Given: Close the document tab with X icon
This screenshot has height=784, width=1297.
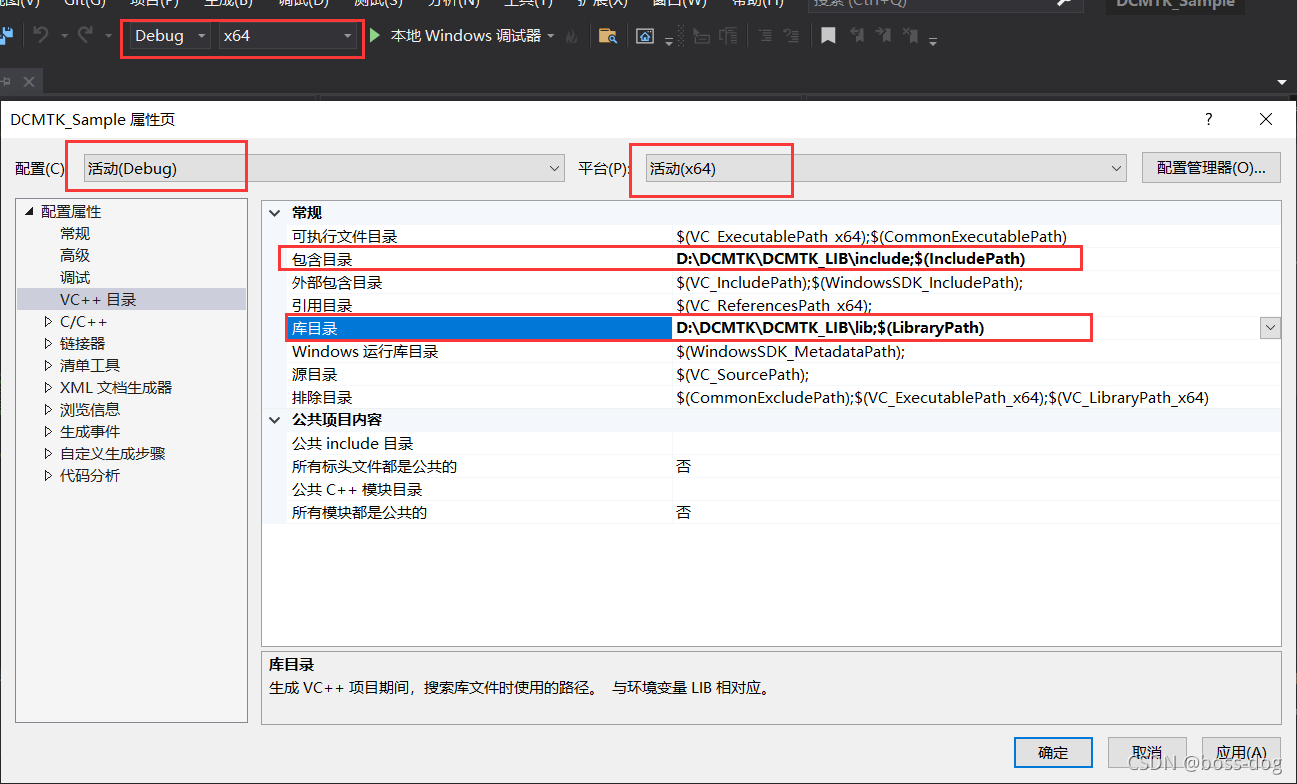Looking at the screenshot, I should (x=28, y=82).
